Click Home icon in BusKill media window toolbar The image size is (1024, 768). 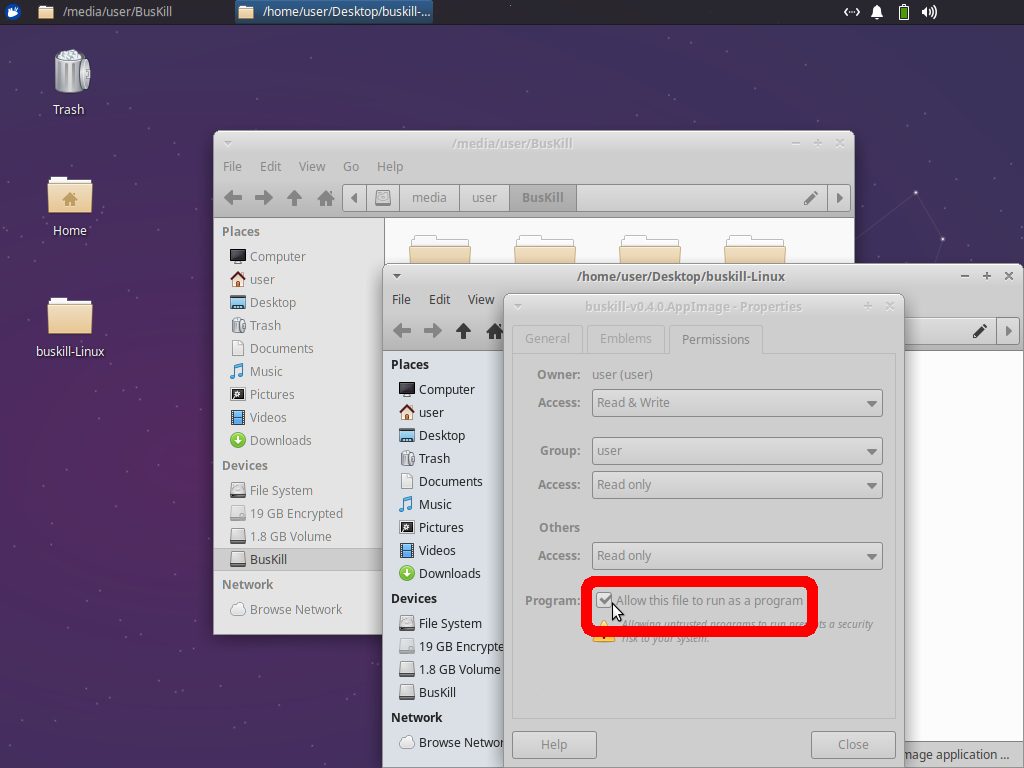(x=325, y=198)
